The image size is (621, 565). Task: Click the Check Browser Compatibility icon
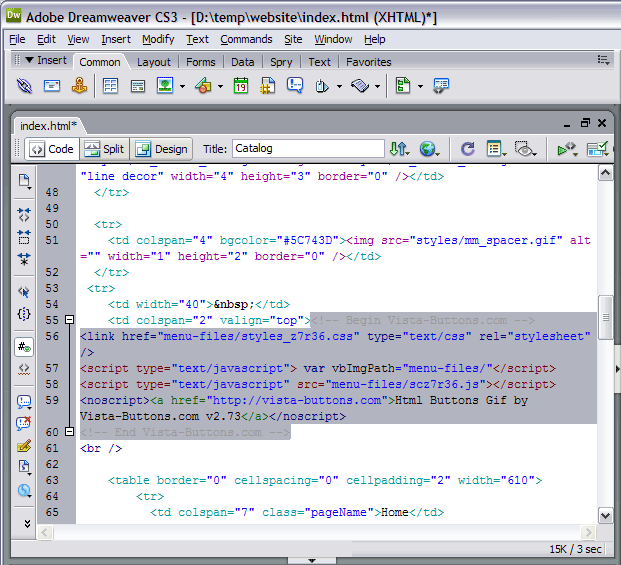tap(597, 149)
